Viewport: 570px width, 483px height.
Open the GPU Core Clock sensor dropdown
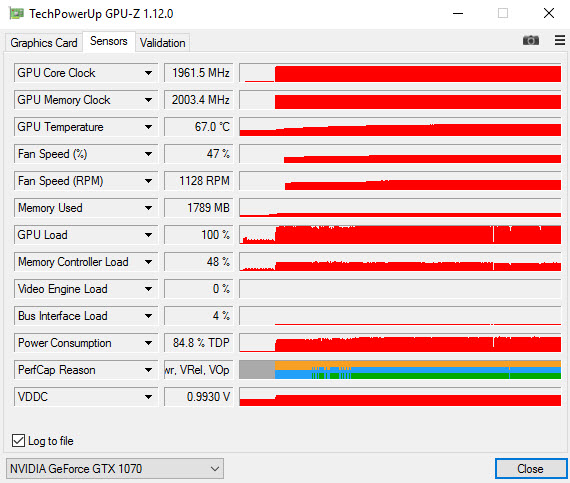[x=148, y=73]
